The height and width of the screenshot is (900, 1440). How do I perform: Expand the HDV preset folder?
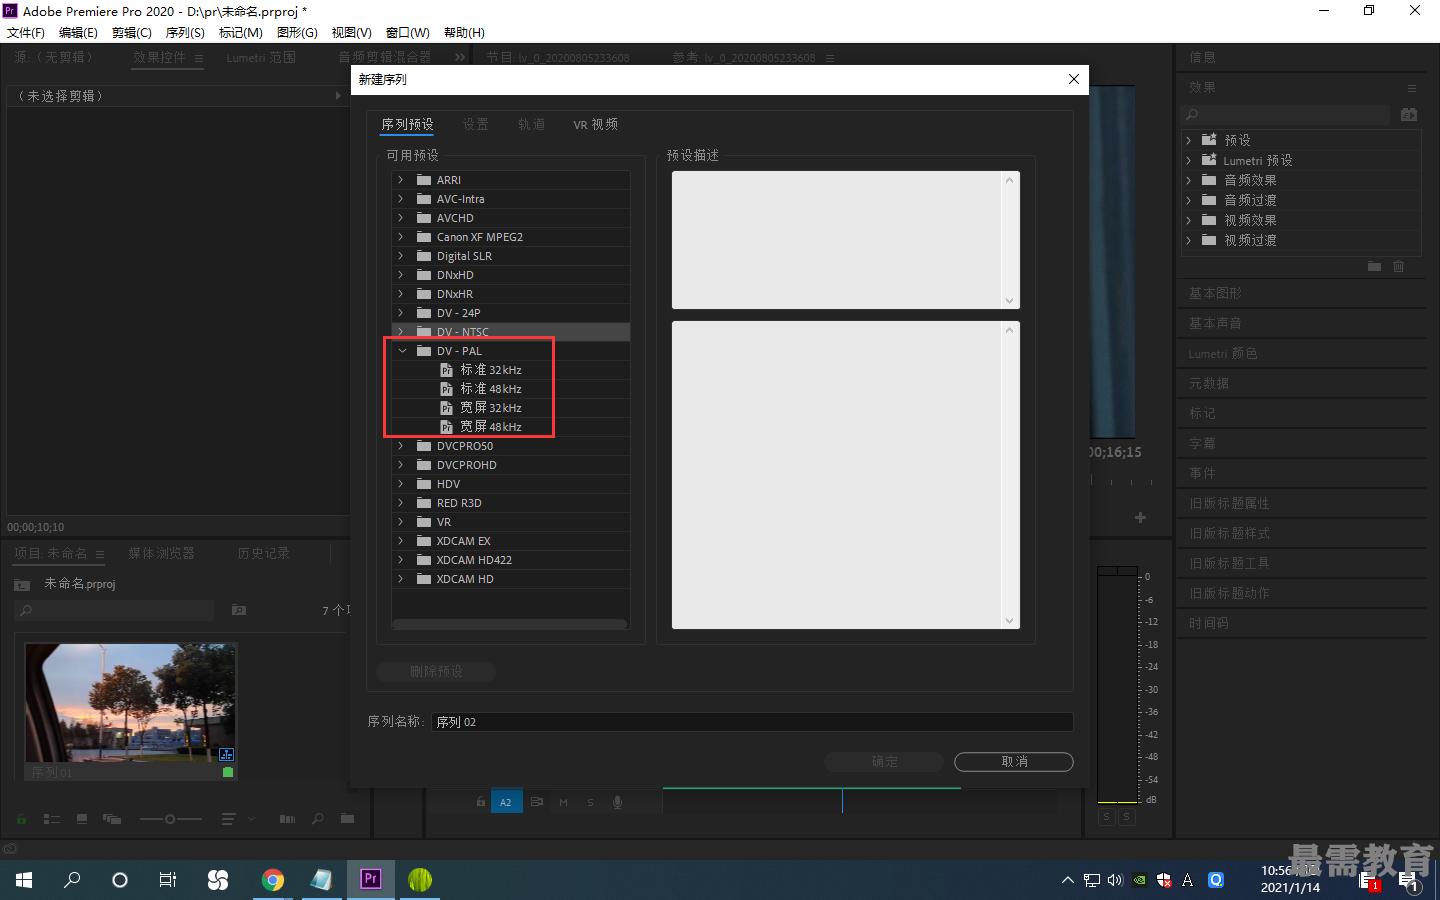pos(401,484)
